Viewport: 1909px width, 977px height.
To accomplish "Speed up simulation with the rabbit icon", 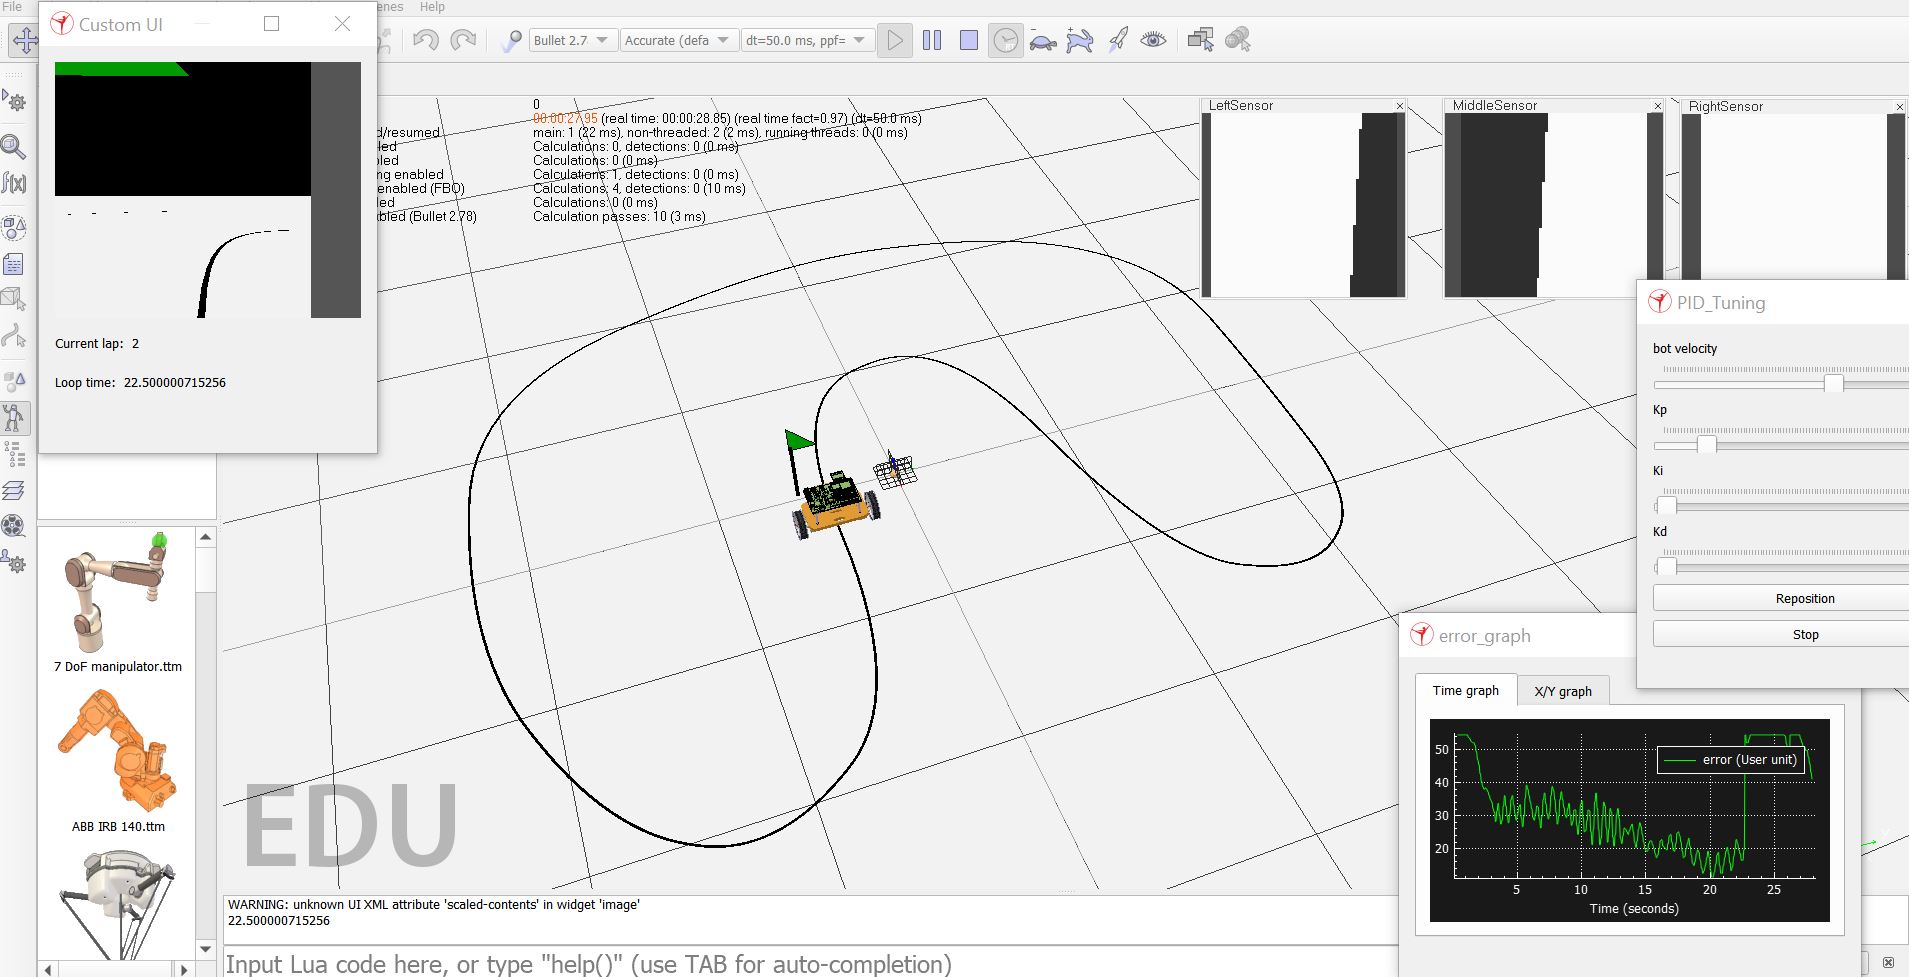I will [x=1080, y=40].
